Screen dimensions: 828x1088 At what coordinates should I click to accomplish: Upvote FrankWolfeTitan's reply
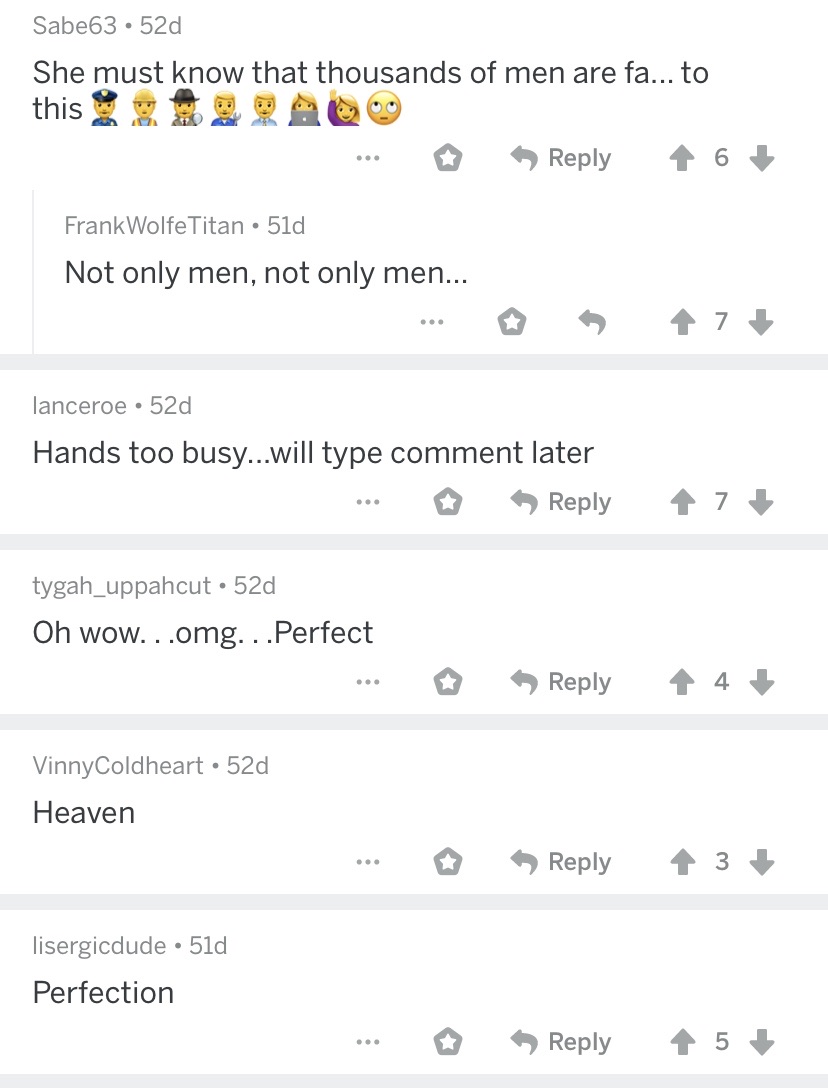pos(681,322)
